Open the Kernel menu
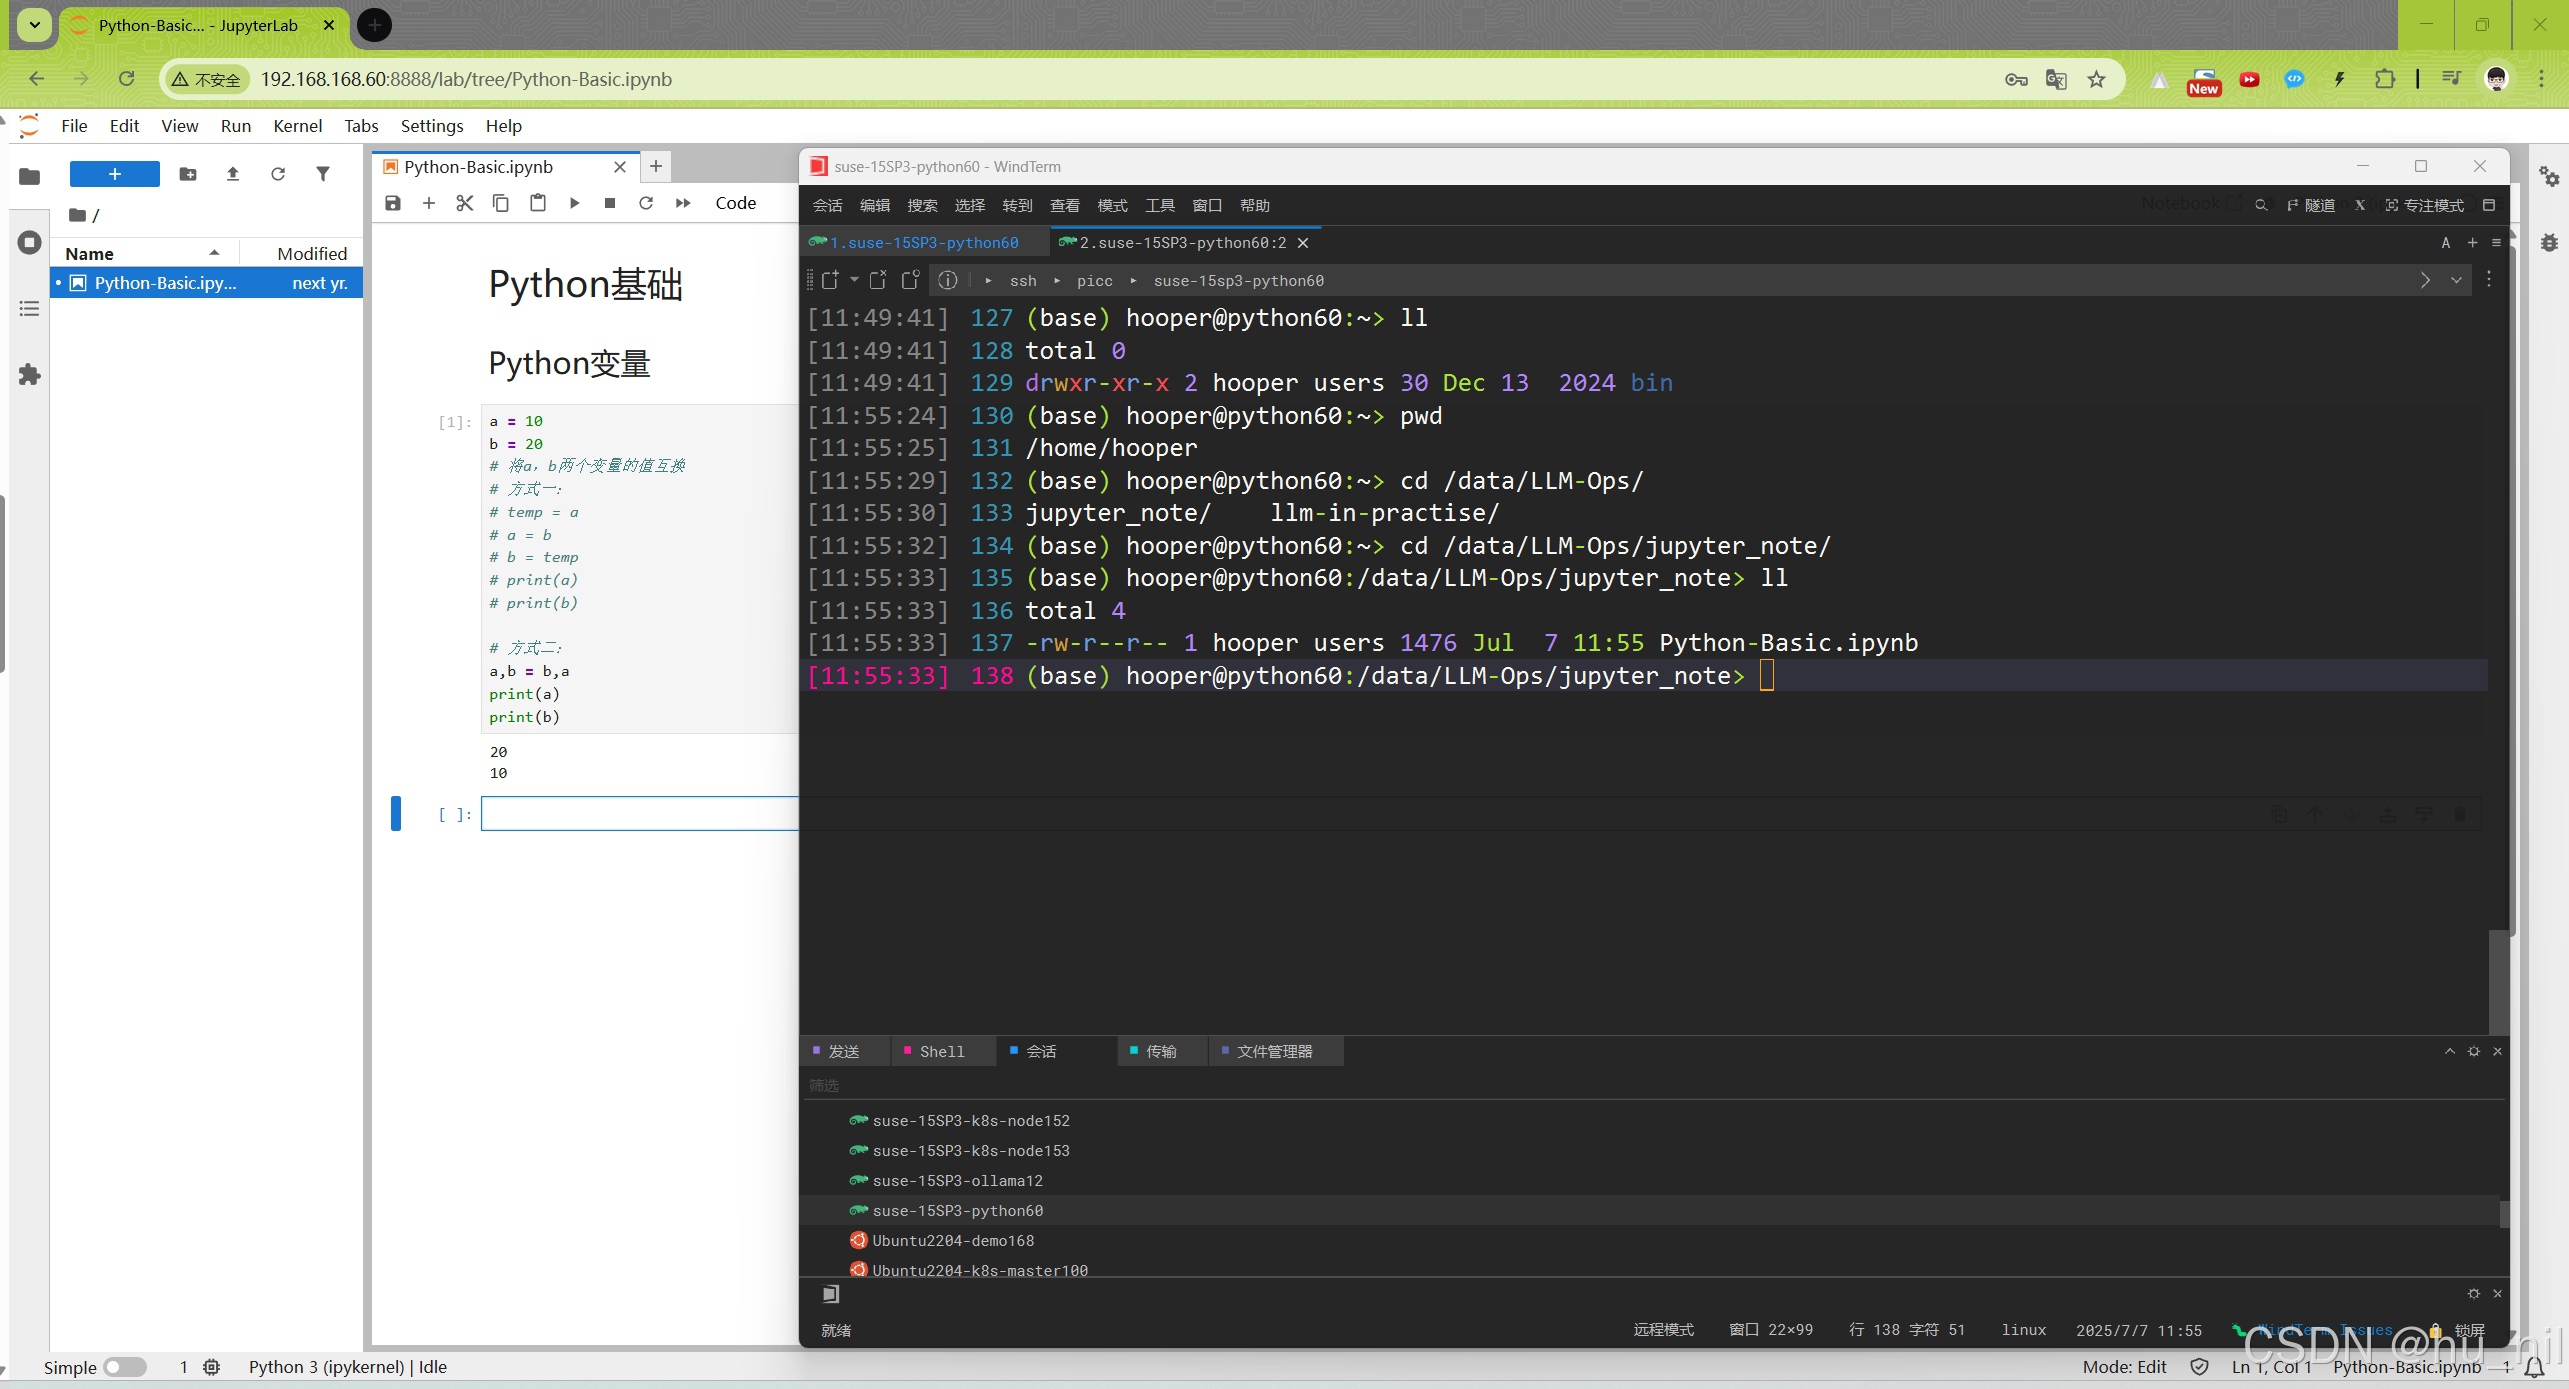 coord(297,126)
